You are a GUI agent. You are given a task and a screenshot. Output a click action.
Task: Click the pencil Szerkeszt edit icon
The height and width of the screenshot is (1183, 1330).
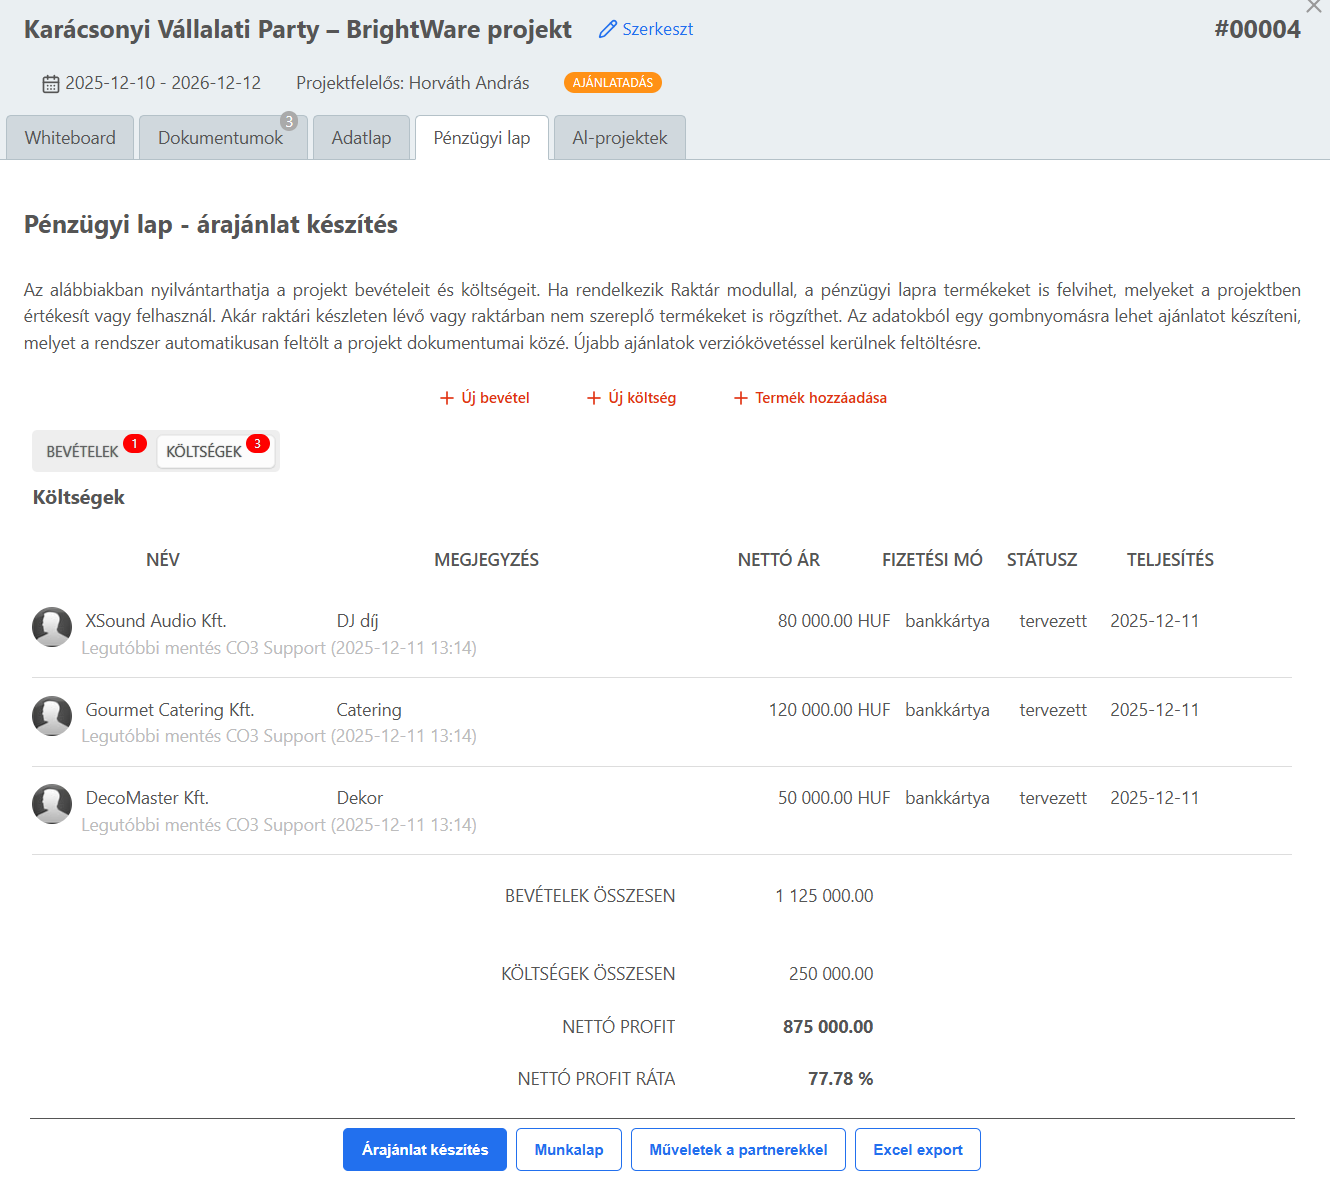[607, 30]
